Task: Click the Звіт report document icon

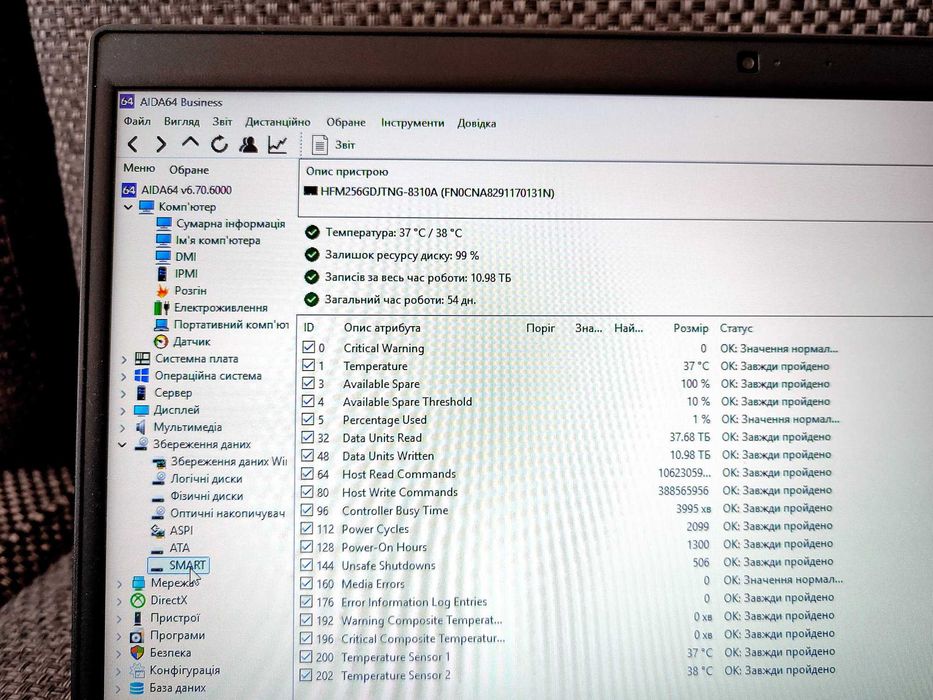Action: [320, 145]
